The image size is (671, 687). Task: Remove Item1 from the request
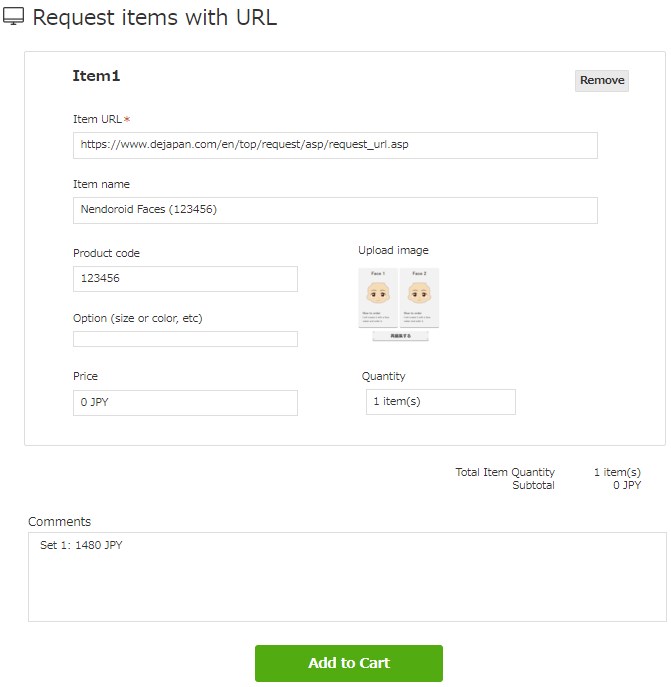[601, 80]
